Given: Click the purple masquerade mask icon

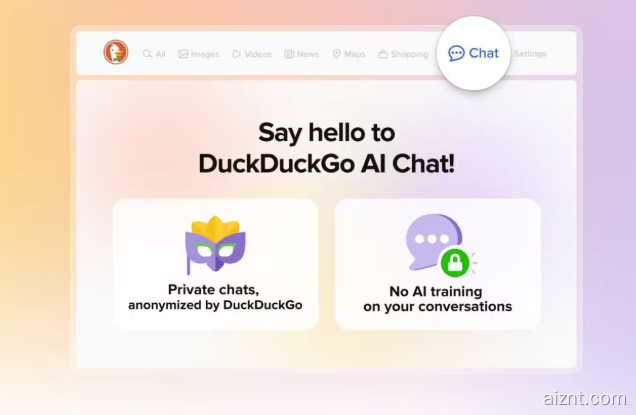Looking at the screenshot, I should 215,245.
